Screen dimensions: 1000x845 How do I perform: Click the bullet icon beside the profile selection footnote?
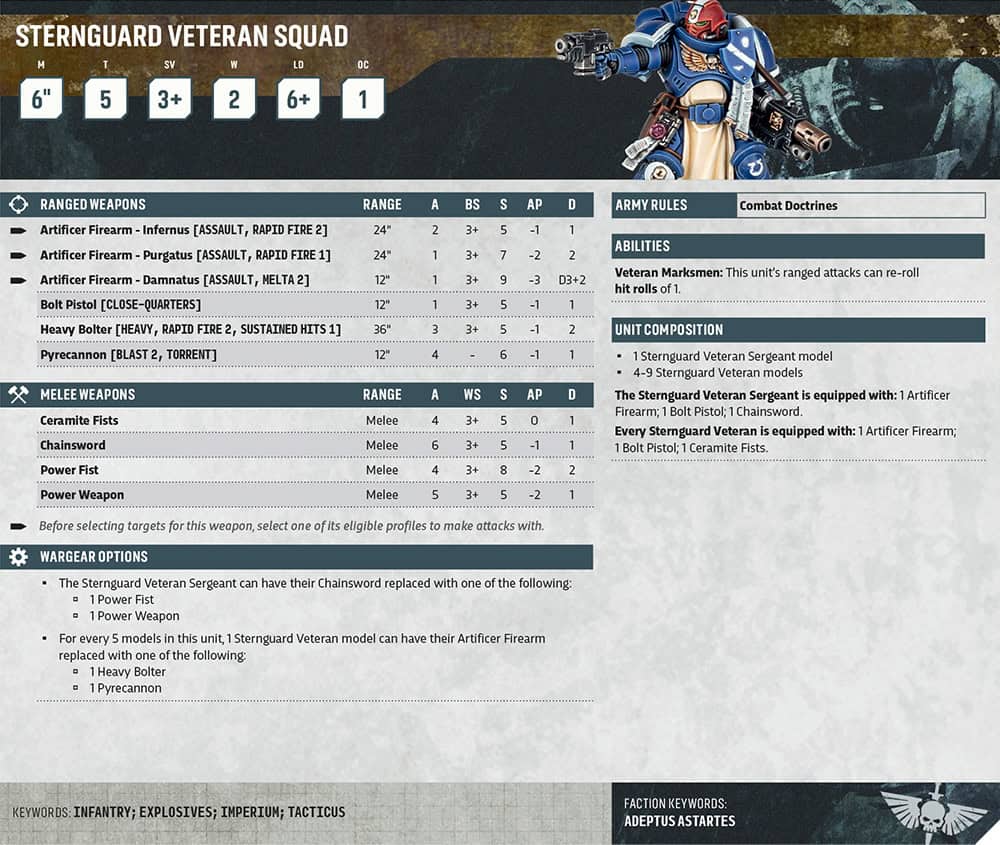(x=18, y=526)
